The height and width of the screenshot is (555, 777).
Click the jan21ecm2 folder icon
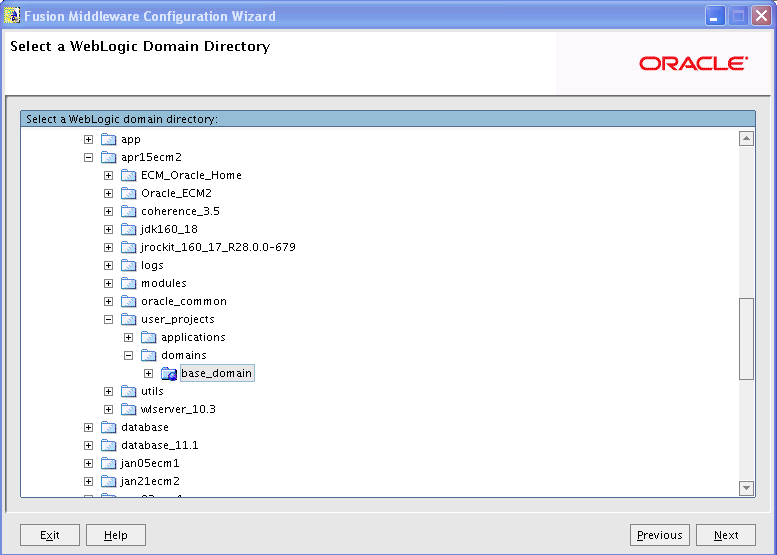(109, 481)
